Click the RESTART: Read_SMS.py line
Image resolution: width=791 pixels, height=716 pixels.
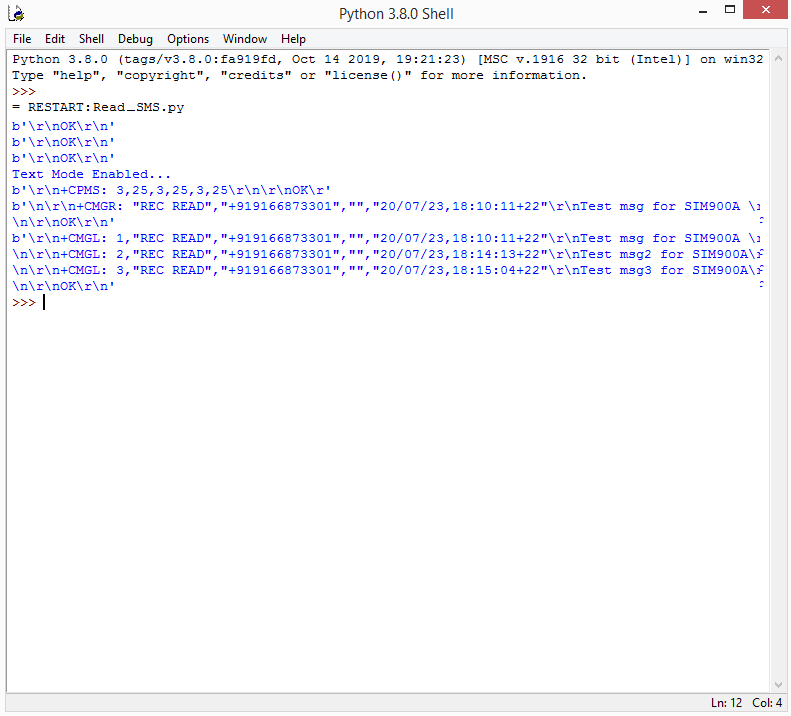coord(98,107)
